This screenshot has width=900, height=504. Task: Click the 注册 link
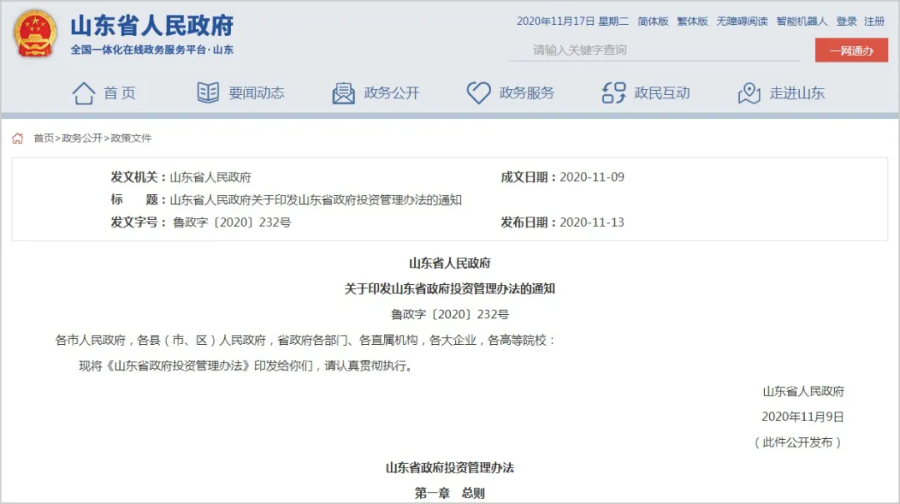(874, 21)
